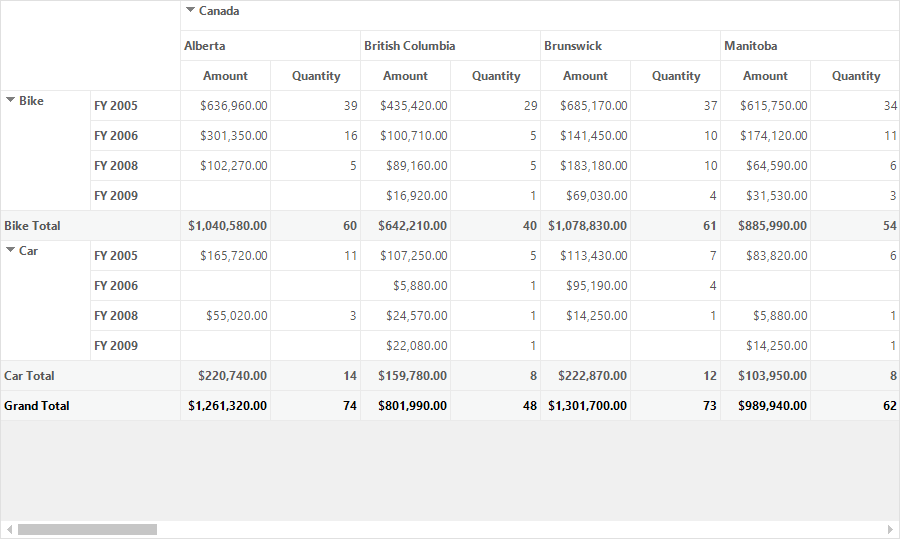
Task: Click the $636,960.00 Alberta cell
Action: click(x=226, y=106)
